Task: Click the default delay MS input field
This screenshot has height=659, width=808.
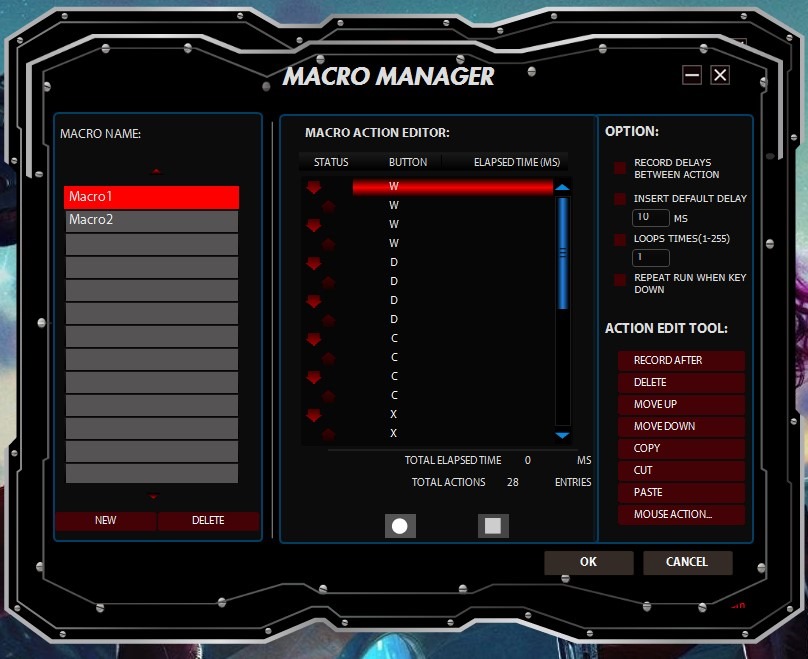Action: pyautogui.click(x=651, y=218)
